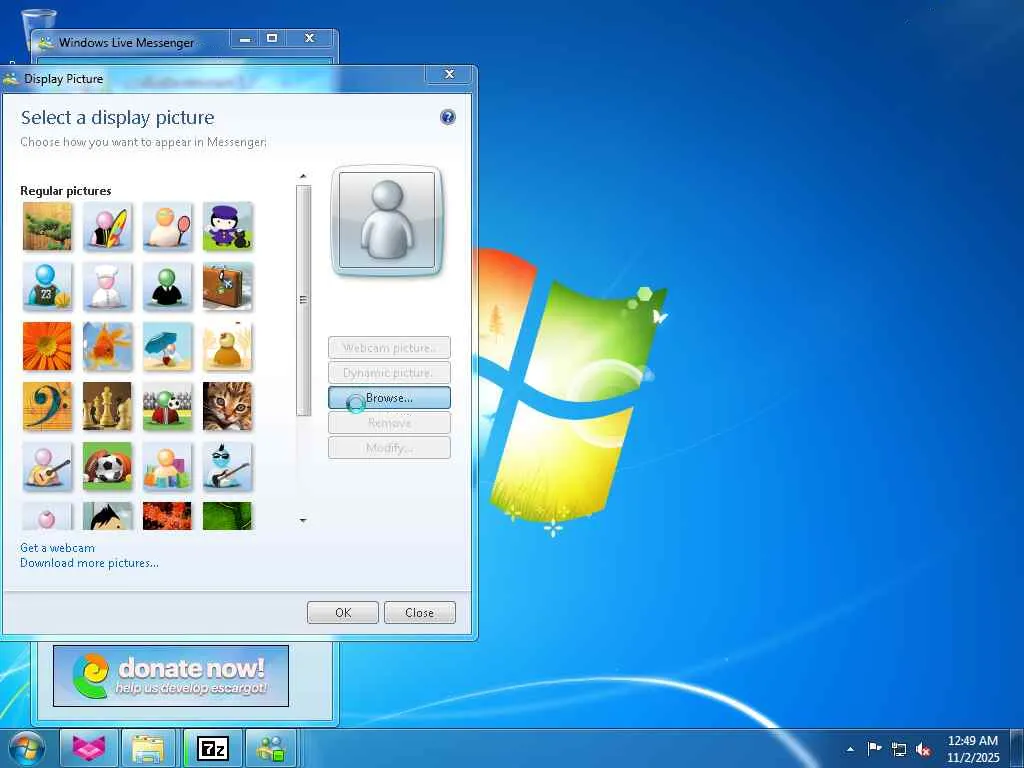The image size is (1024, 768).
Task: Click the scroll down arrow of picture list
Action: click(303, 520)
